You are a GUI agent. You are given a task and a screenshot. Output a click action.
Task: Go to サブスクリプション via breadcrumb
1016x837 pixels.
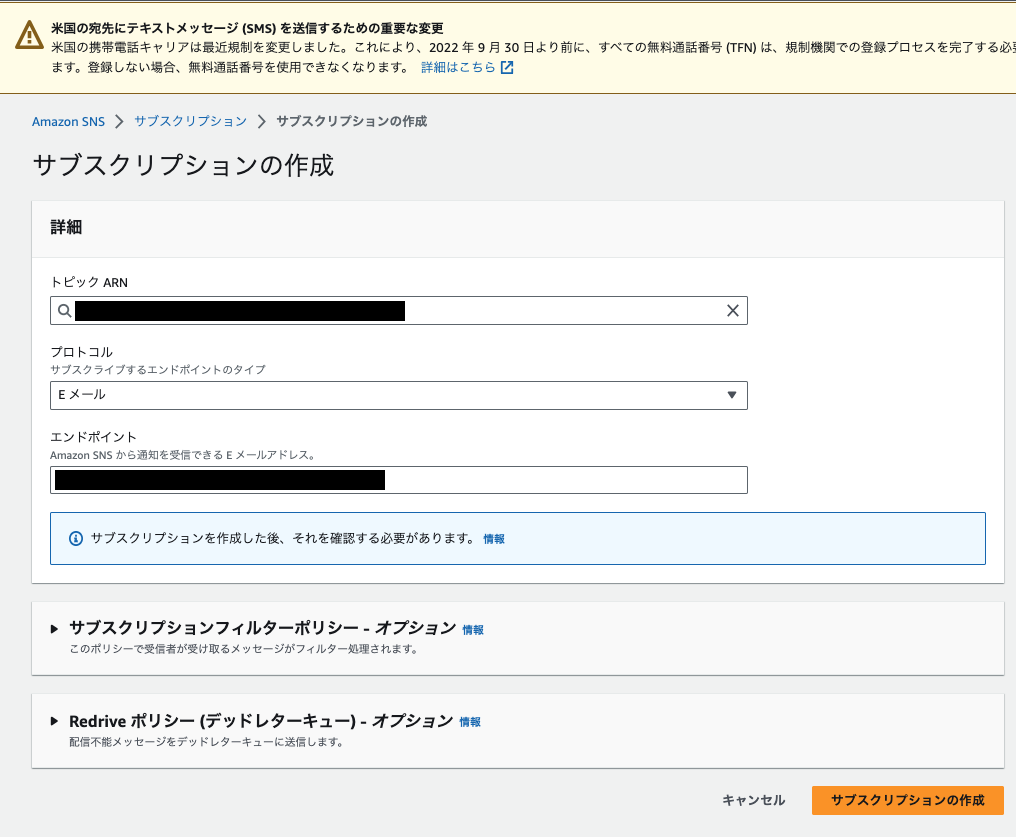[x=193, y=121]
